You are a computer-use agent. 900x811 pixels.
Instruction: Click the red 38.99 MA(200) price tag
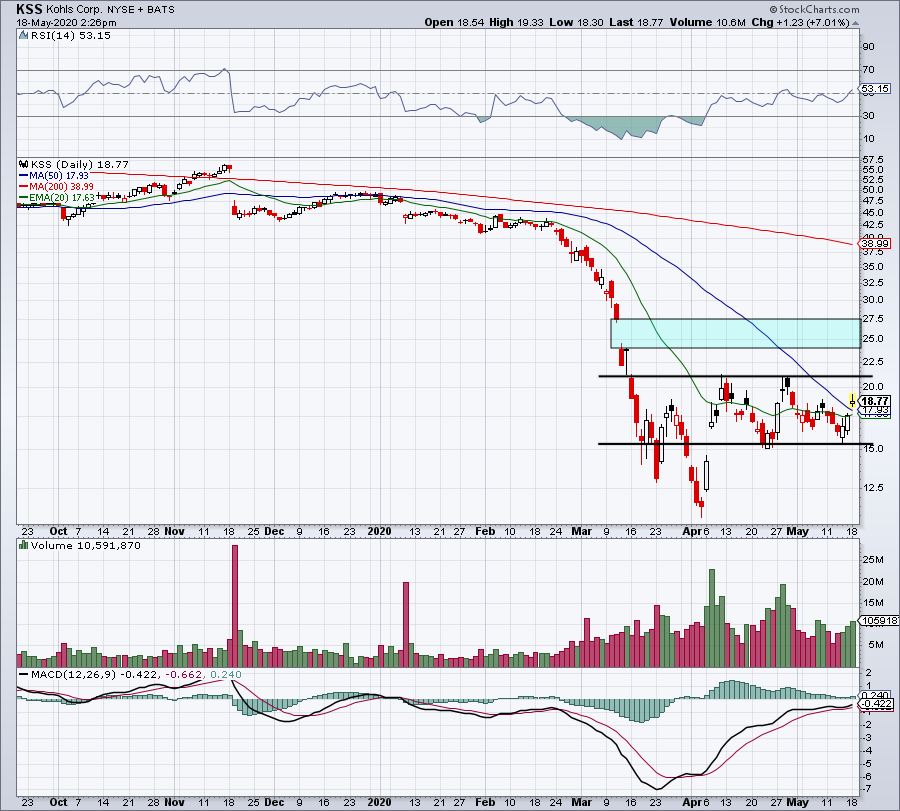[875, 243]
